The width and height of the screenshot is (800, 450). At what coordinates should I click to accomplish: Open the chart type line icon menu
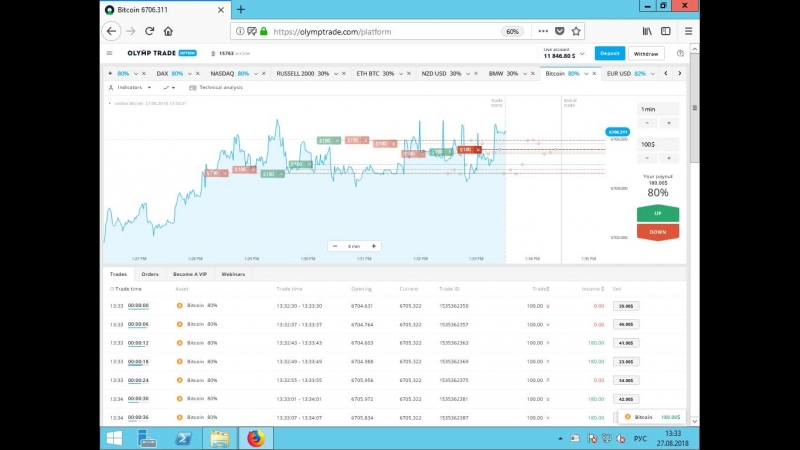169,88
